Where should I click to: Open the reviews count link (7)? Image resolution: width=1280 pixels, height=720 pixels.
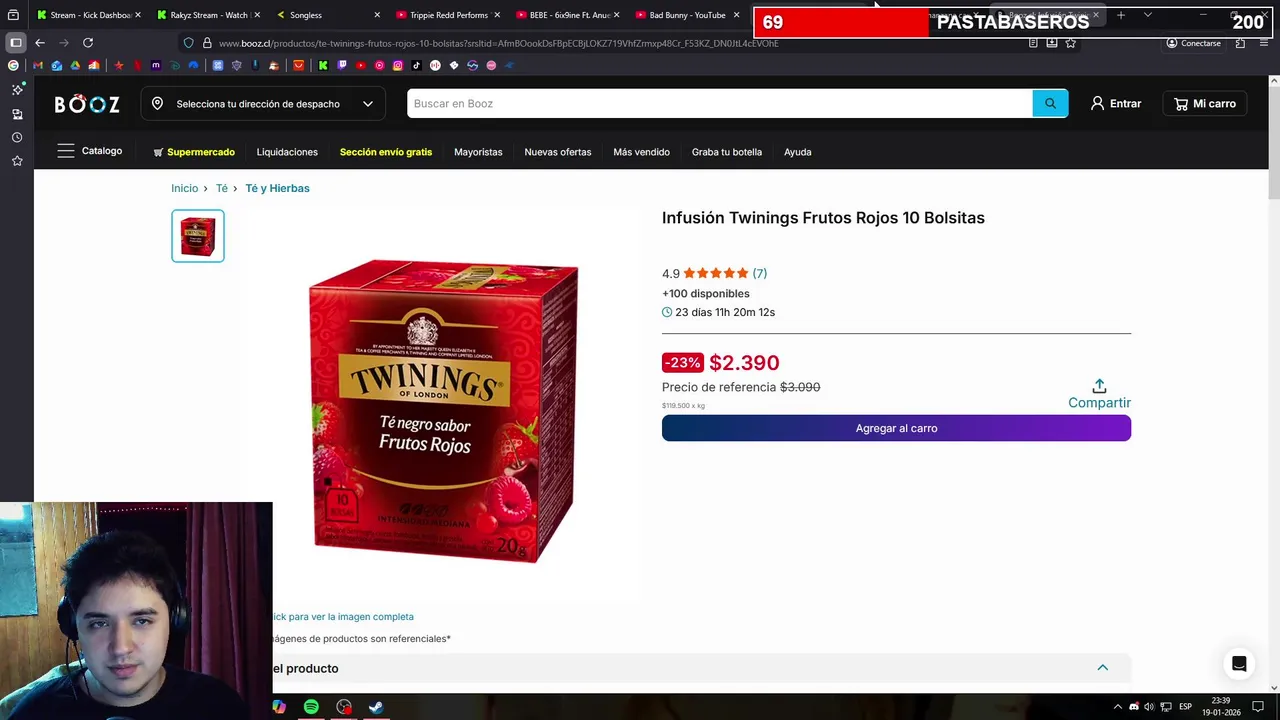pyautogui.click(x=760, y=273)
